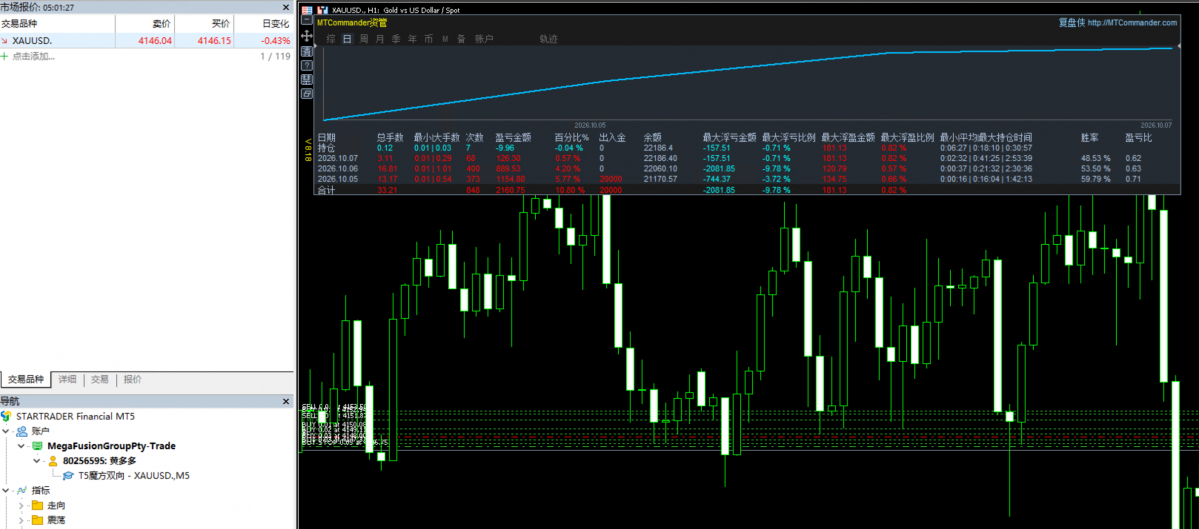Click the grid layout icon below the help icon
Viewport: 1199px width, 529px height.
click(307, 80)
